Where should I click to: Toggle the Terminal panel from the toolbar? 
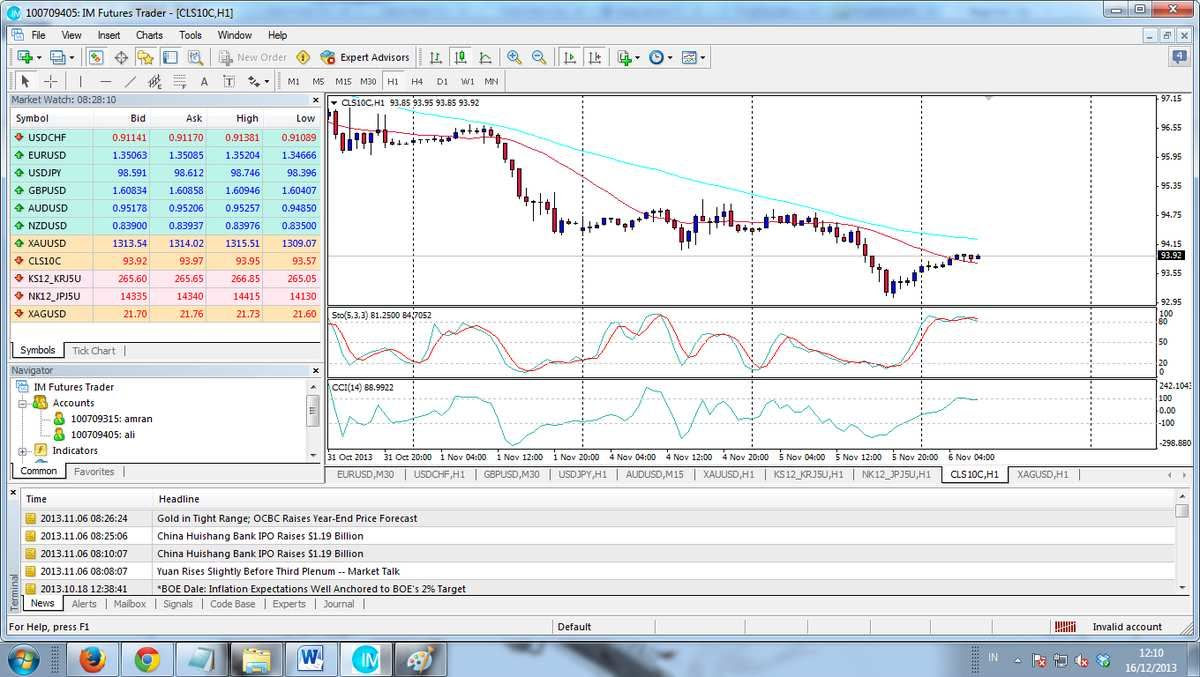pyautogui.click(x=170, y=57)
